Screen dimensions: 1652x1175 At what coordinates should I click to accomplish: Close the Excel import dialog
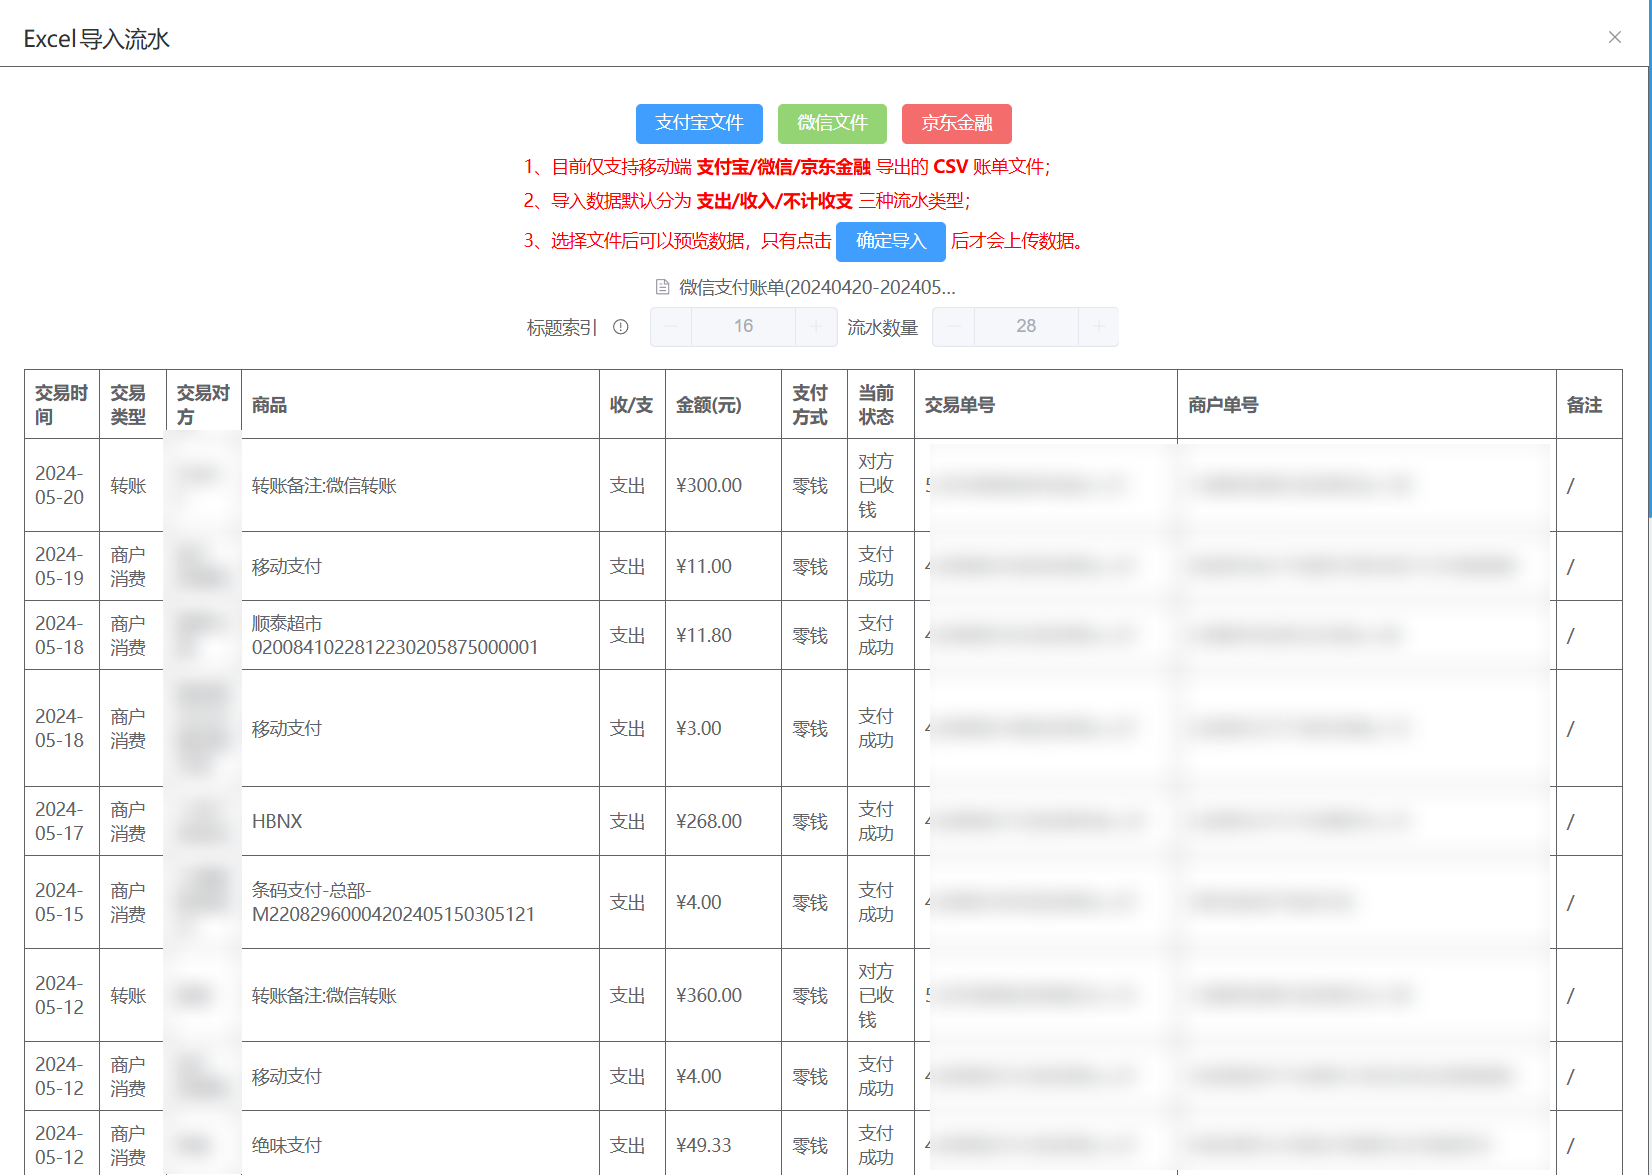pyautogui.click(x=1614, y=37)
